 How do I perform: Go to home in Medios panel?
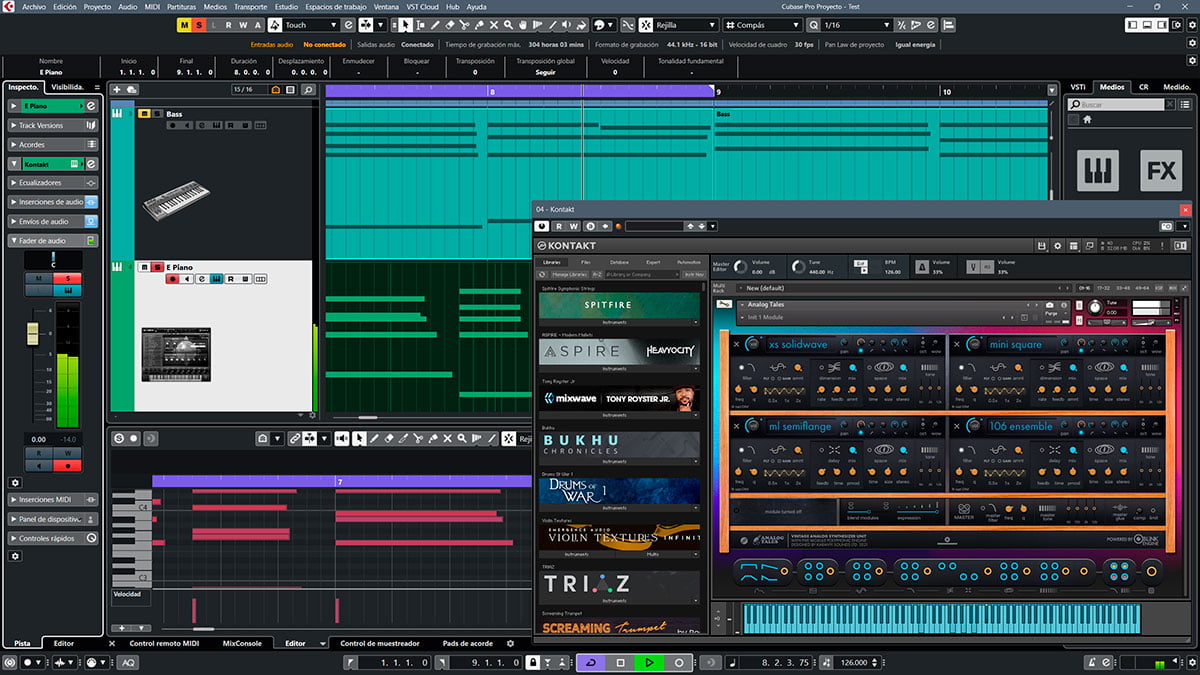1087,119
